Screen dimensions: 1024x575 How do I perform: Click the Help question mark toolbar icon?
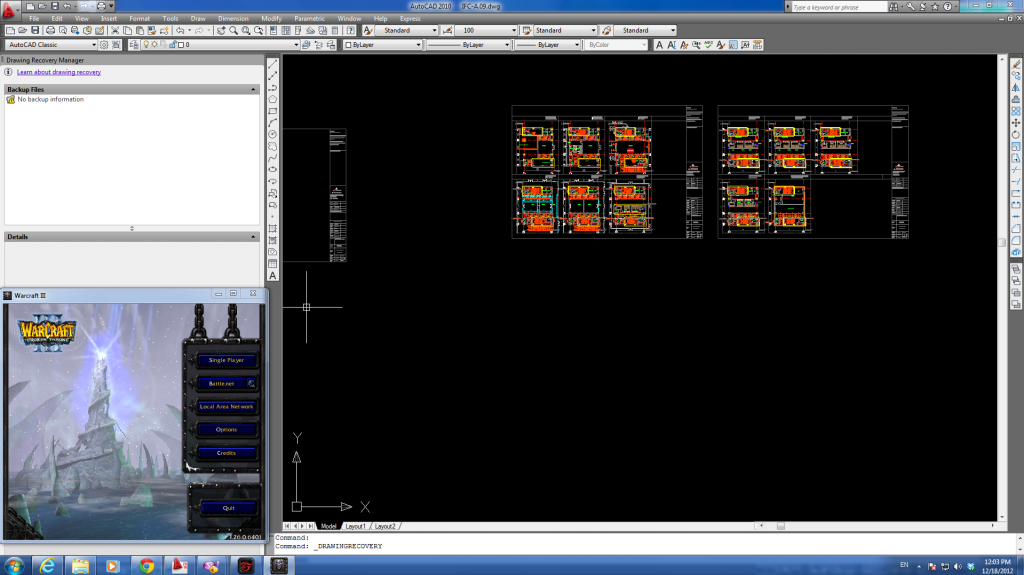click(349, 31)
